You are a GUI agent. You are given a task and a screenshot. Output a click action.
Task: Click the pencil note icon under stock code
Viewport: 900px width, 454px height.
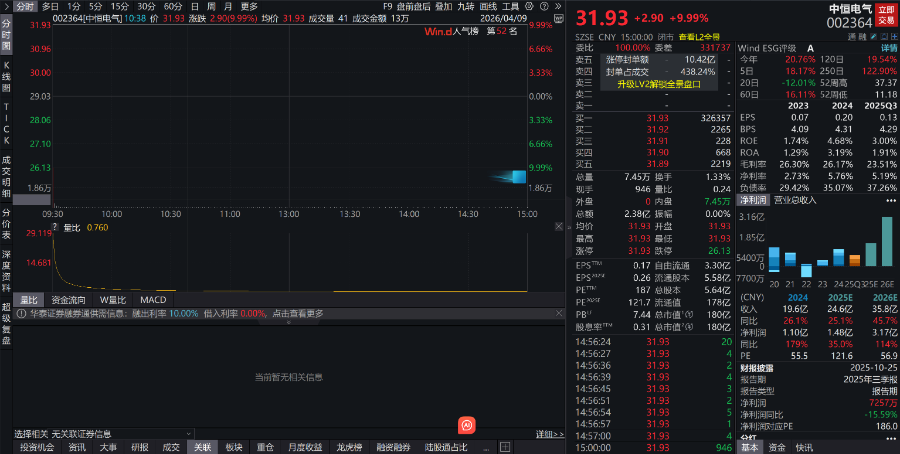[x=874, y=36]
